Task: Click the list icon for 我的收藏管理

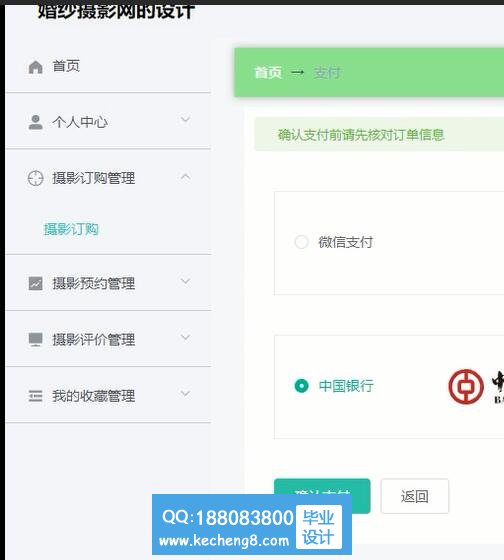Action: (x=35, y=396)
